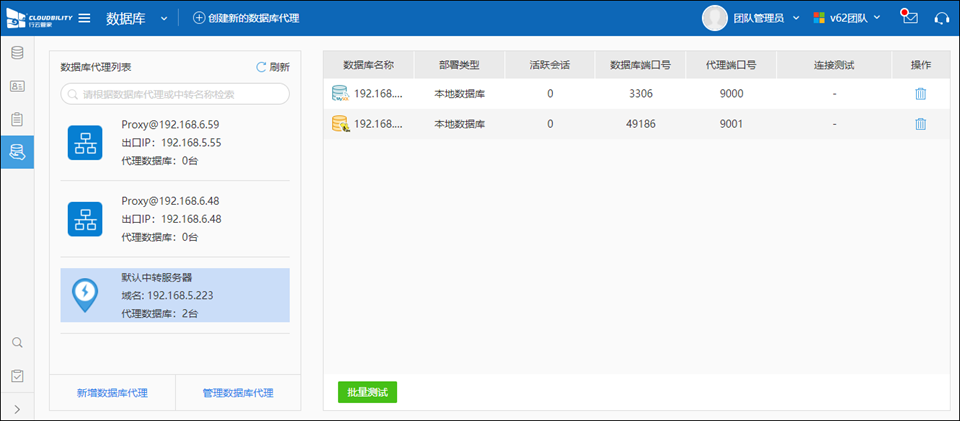
Task: Expand the 数据库 title dropdown arrow
Action: [x=162, y=19]
